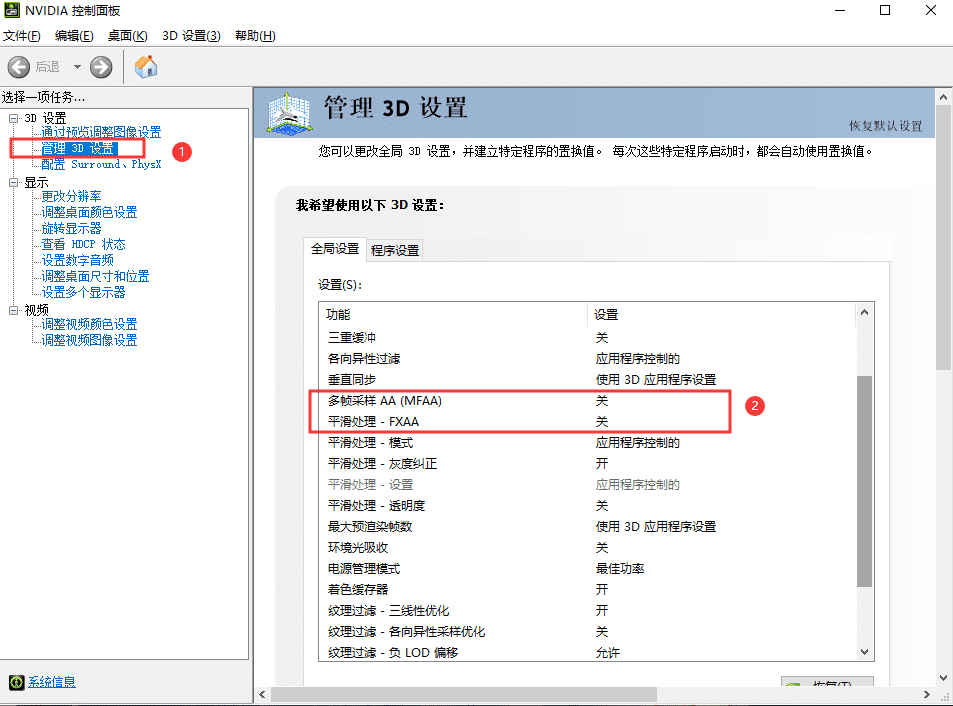953x706 pixels.
Task: Open 调整视频颜色设置 tree item
Action: coord(89,324)
